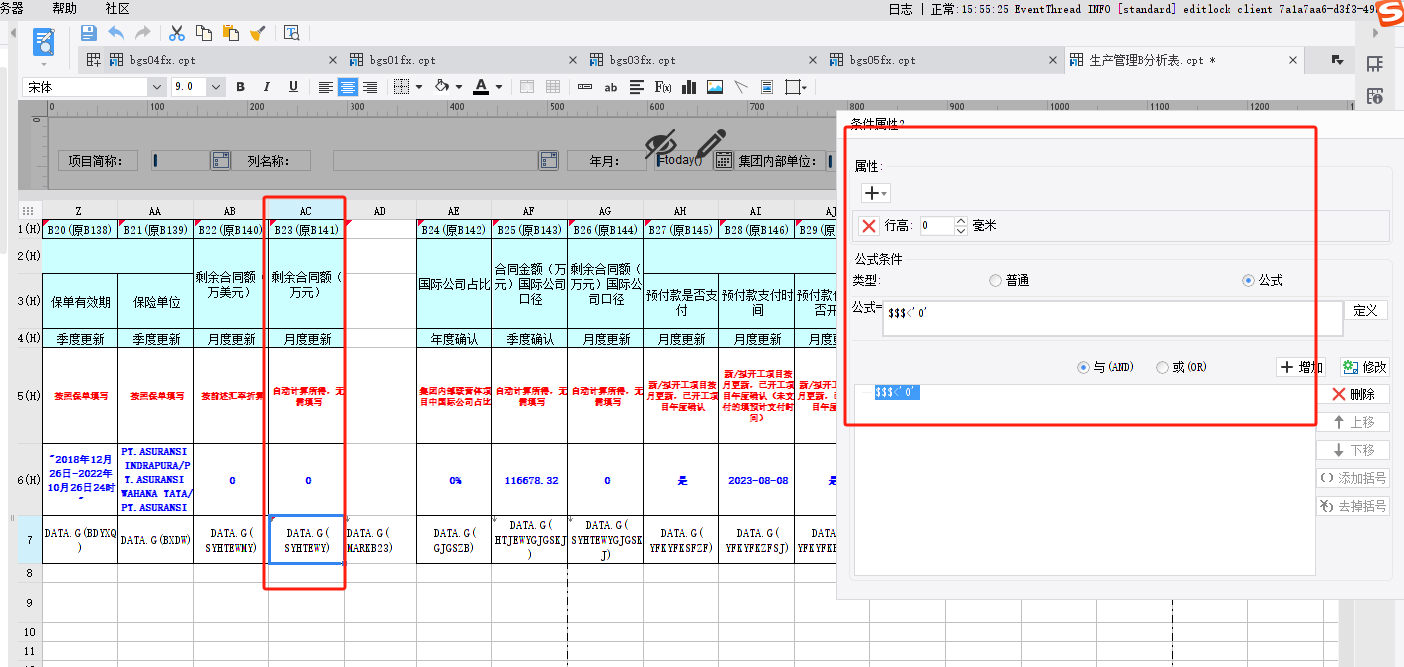This screenshot has width=1404, height=667.
Task: Insert image element
Action: point(714,87)
